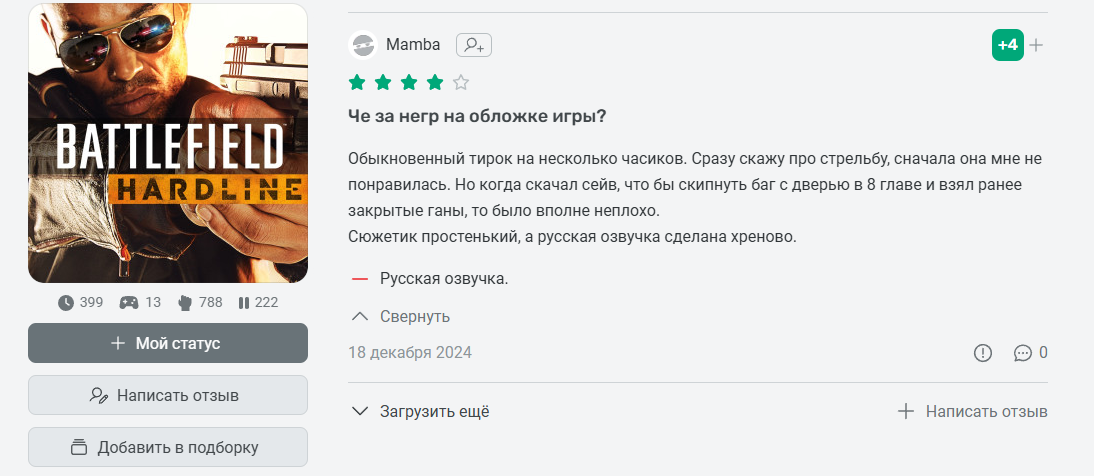Click the Написать отзыв button under cover
The image size is (1094, 476).
pyautogui.click(x=168, y=395)
